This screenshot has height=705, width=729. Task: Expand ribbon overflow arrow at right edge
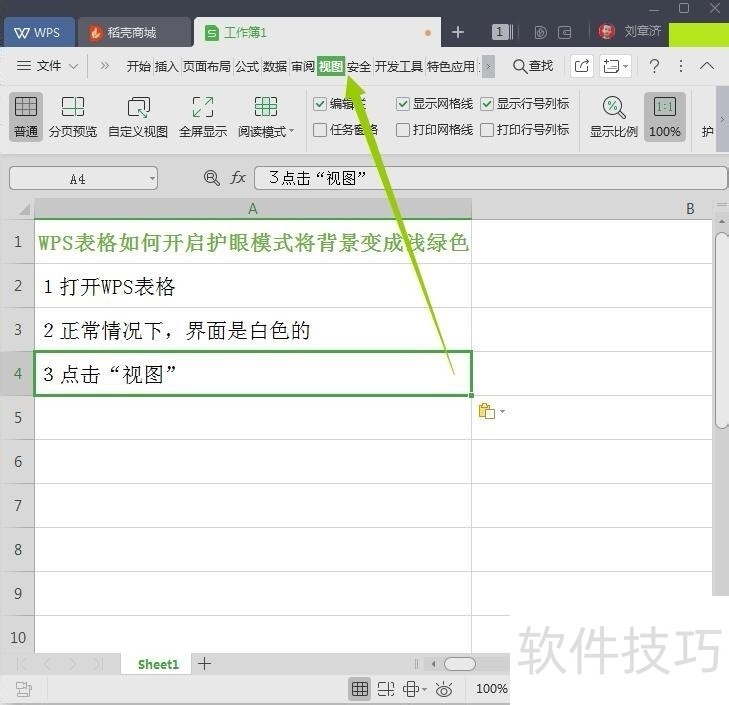[722, 119]
